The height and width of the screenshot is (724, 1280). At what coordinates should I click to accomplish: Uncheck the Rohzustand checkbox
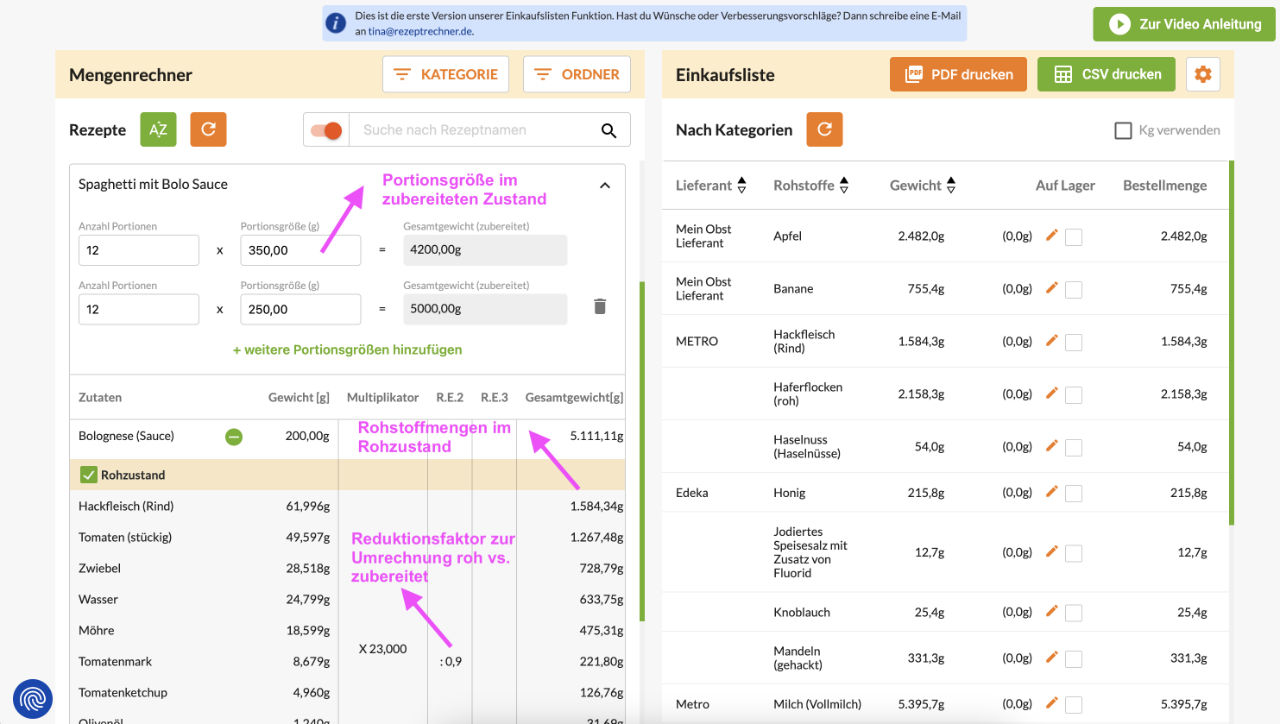88,475
